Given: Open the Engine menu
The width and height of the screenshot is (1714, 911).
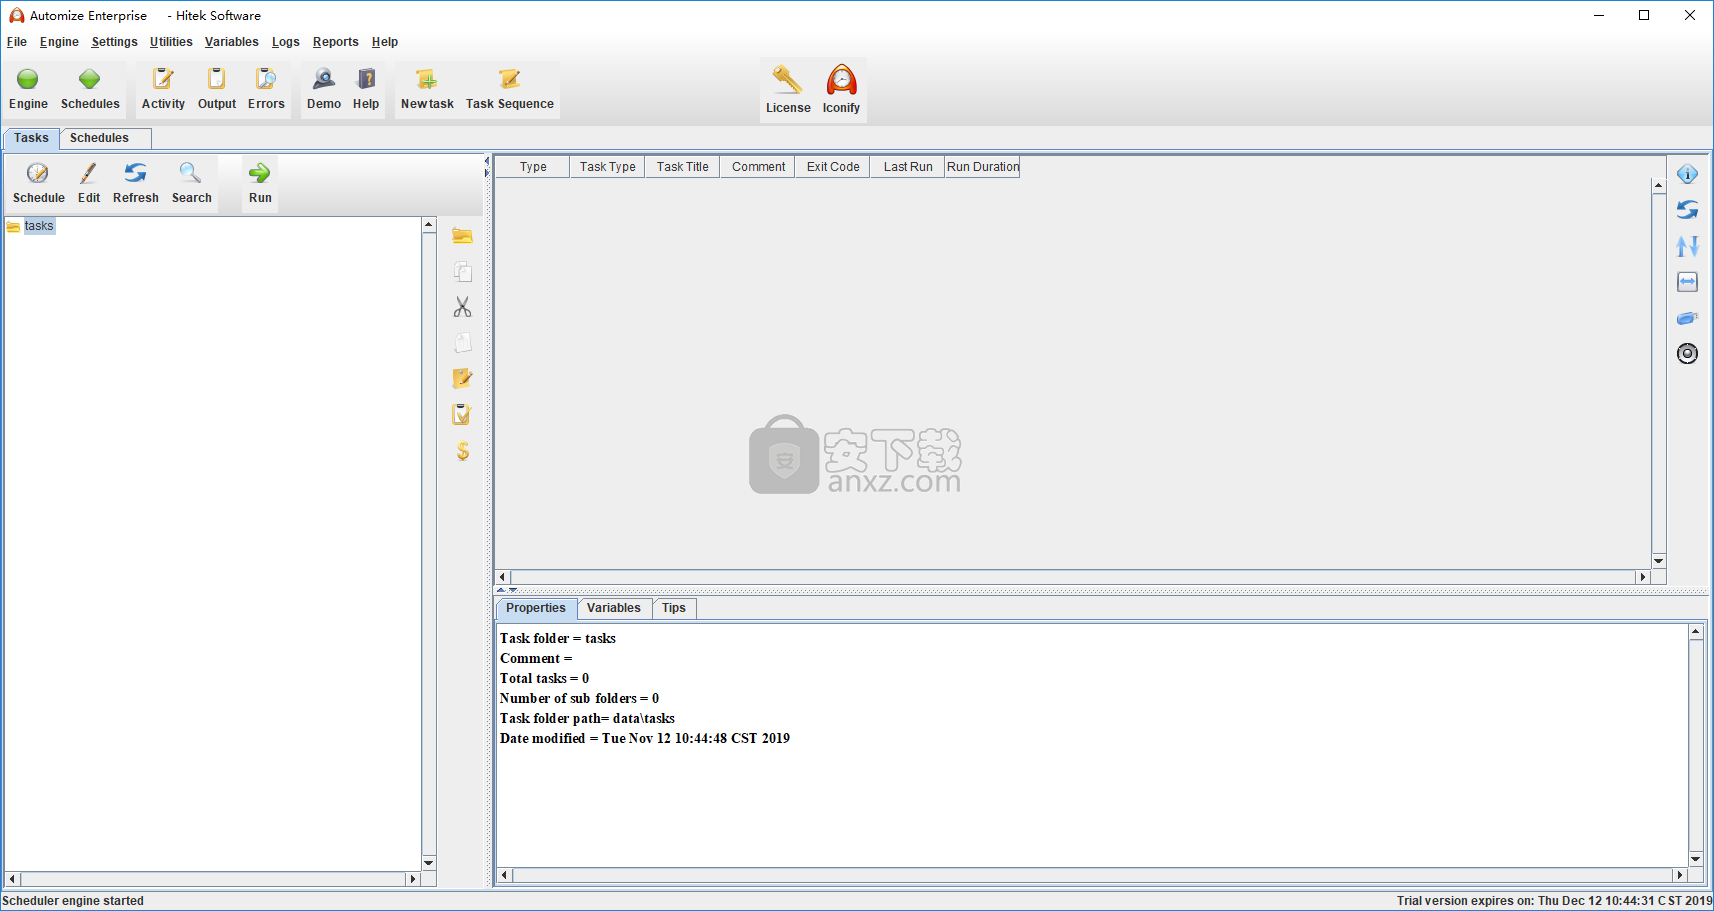Looking at the screenshot, I should (x=59, y=42).
